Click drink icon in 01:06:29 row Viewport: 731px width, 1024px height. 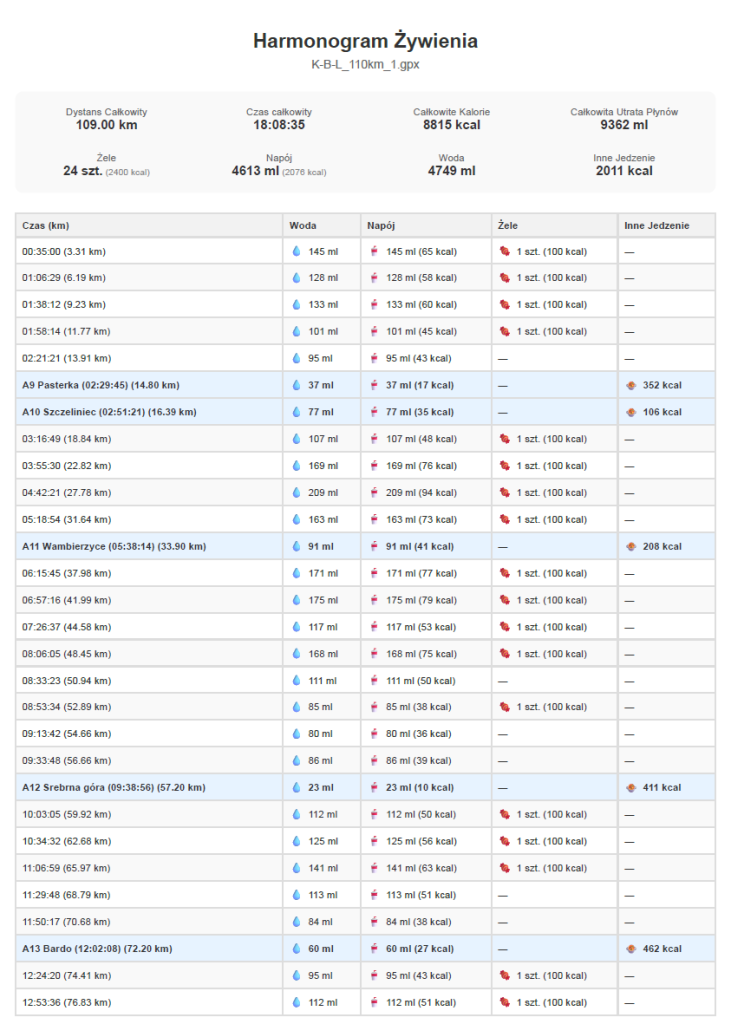click(x=374, y=278)
